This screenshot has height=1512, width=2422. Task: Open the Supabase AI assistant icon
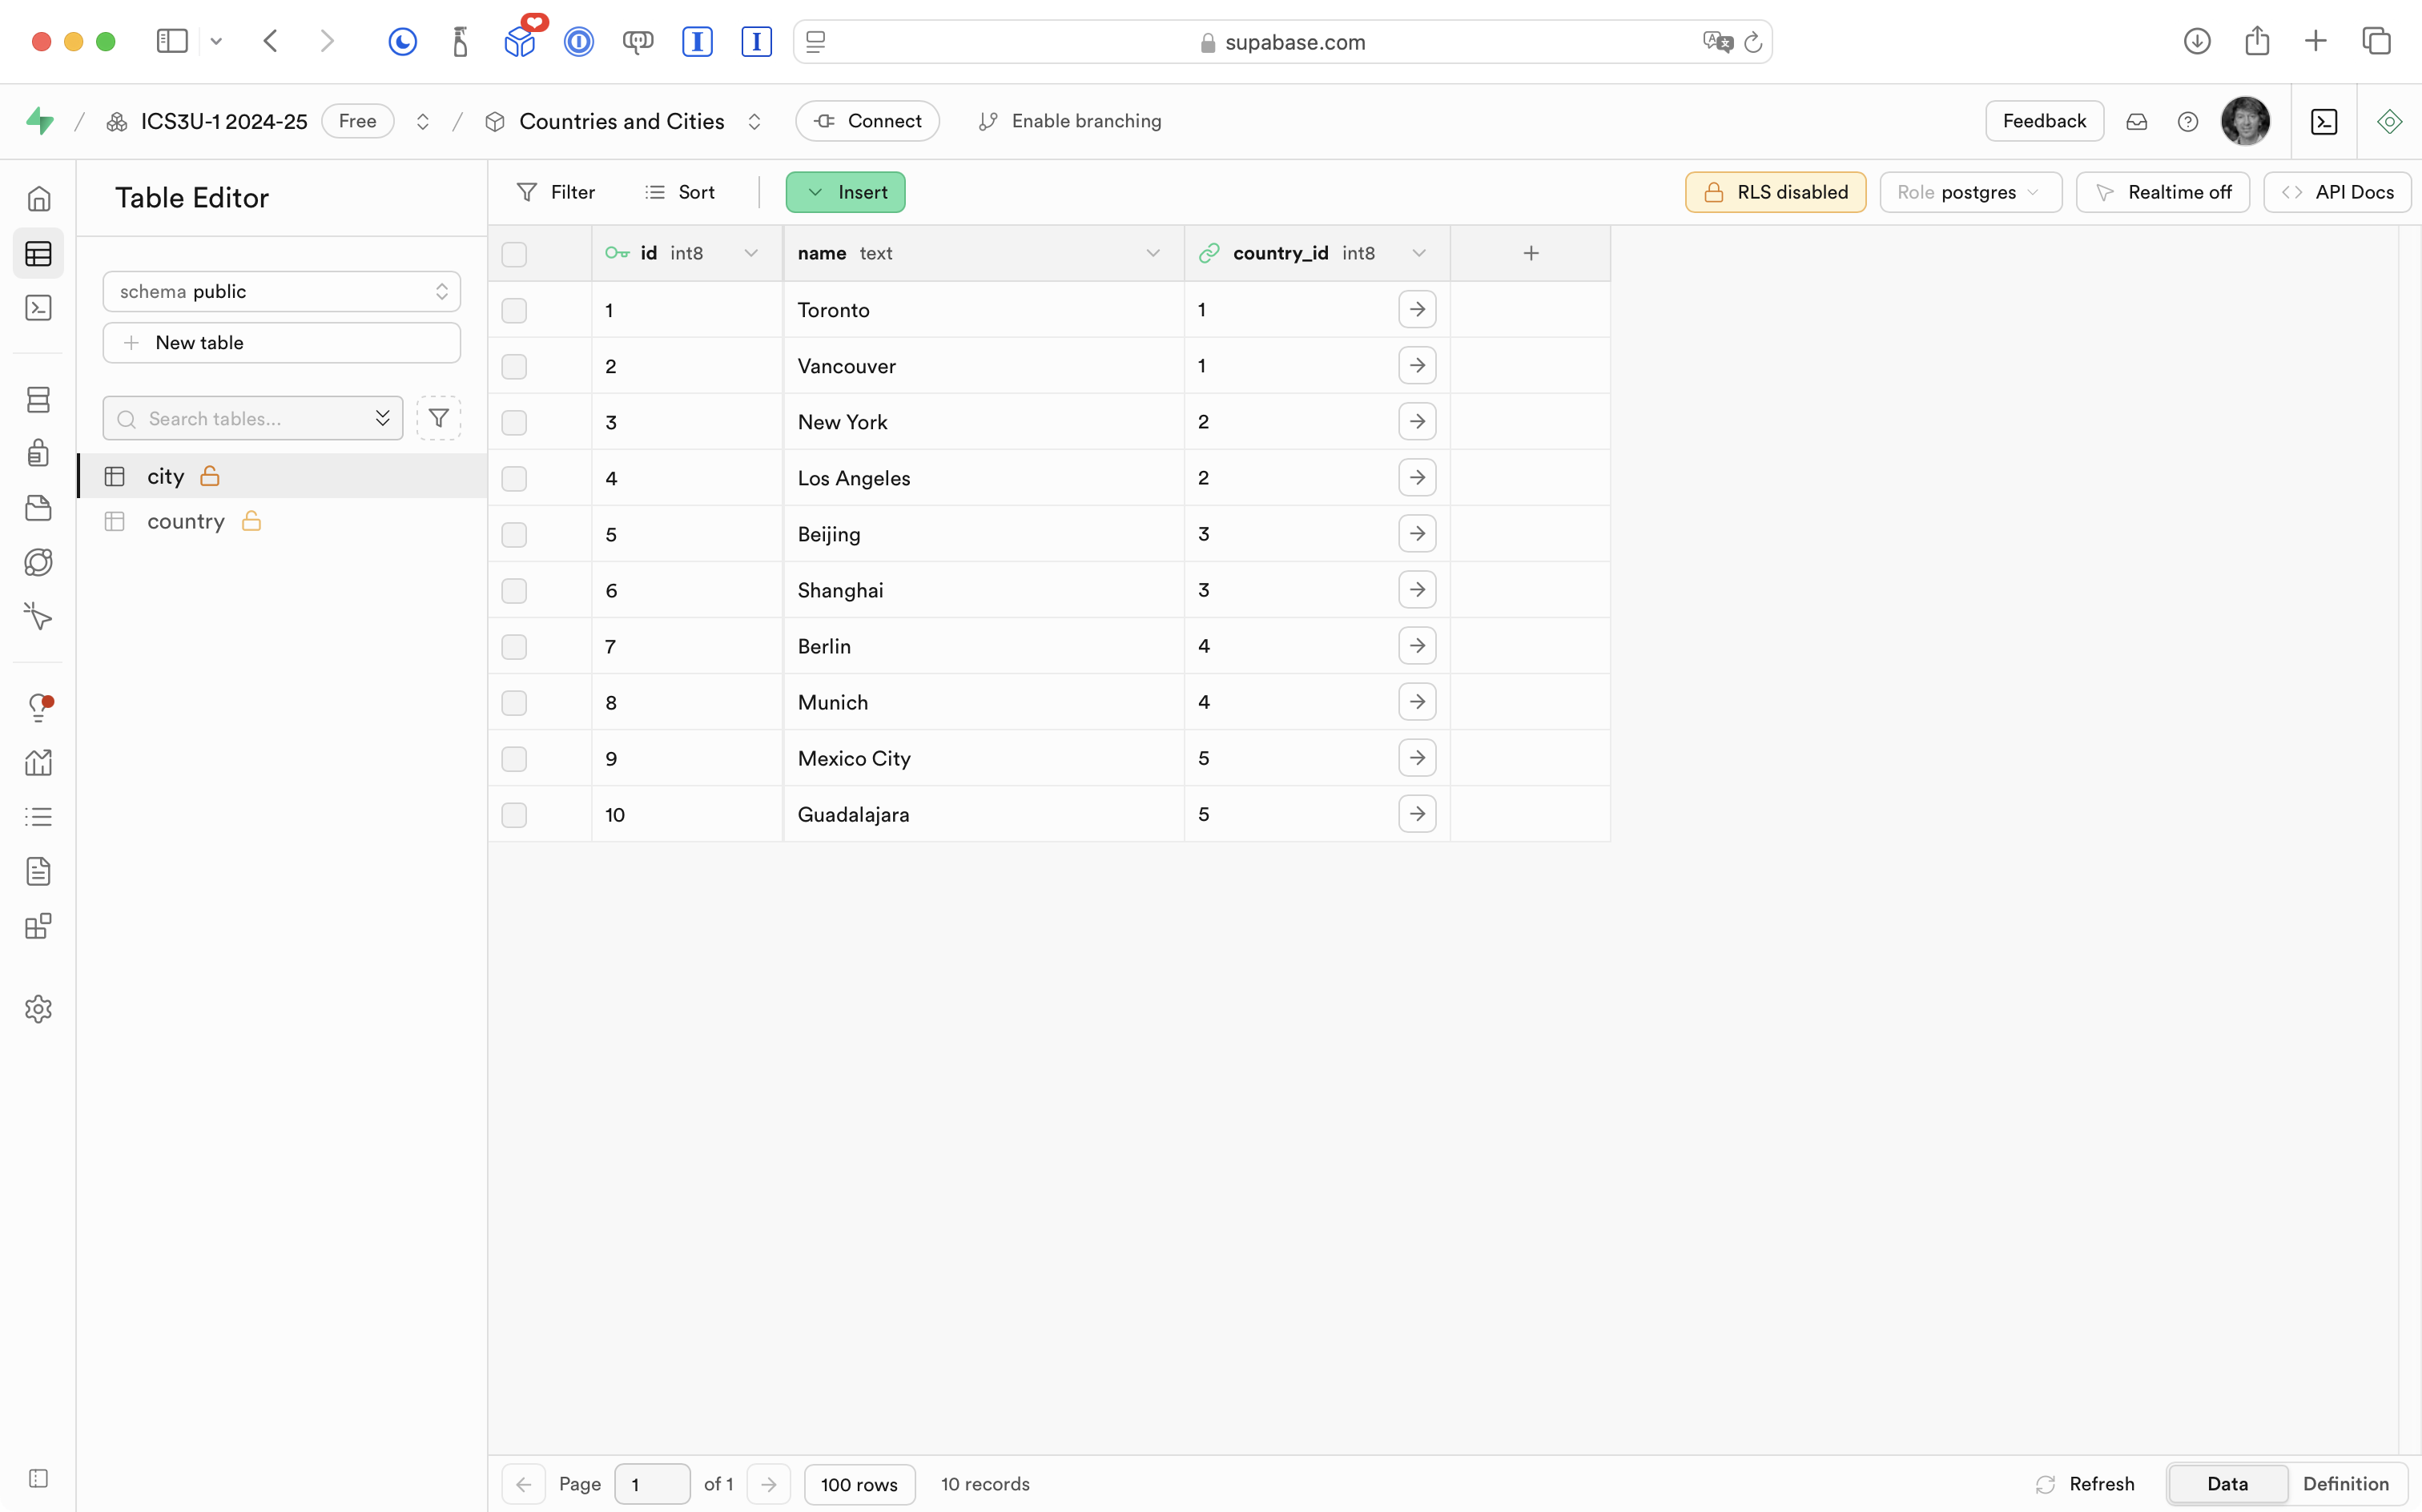[2389, 122]
